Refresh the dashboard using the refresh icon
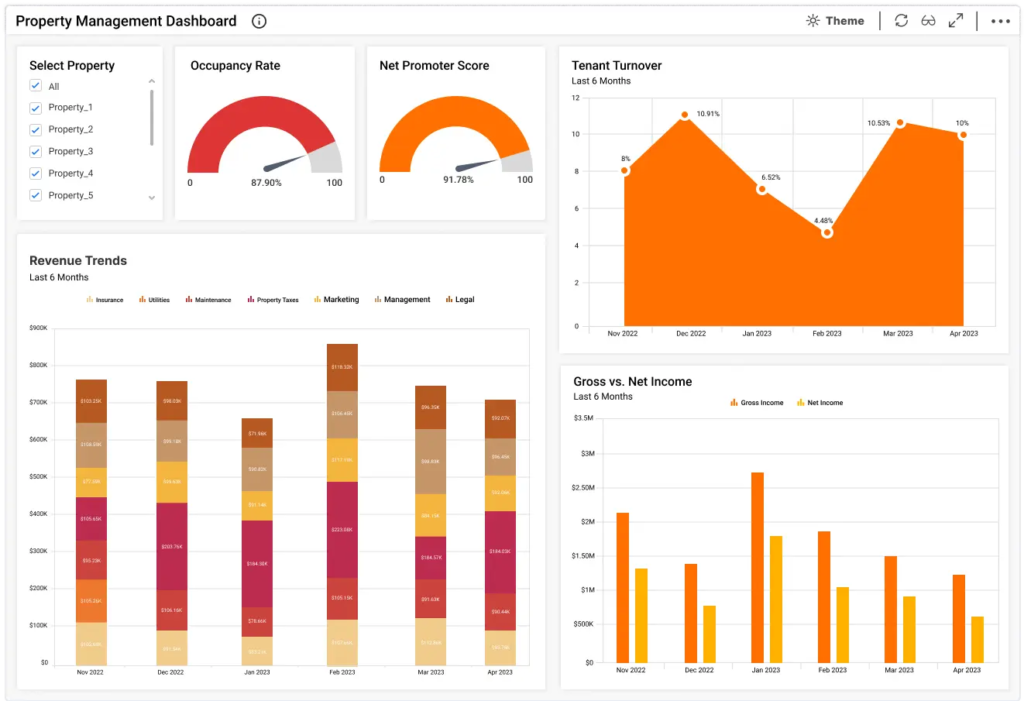The width and height of the screenshot is (1024, 701). pos(901,21)
